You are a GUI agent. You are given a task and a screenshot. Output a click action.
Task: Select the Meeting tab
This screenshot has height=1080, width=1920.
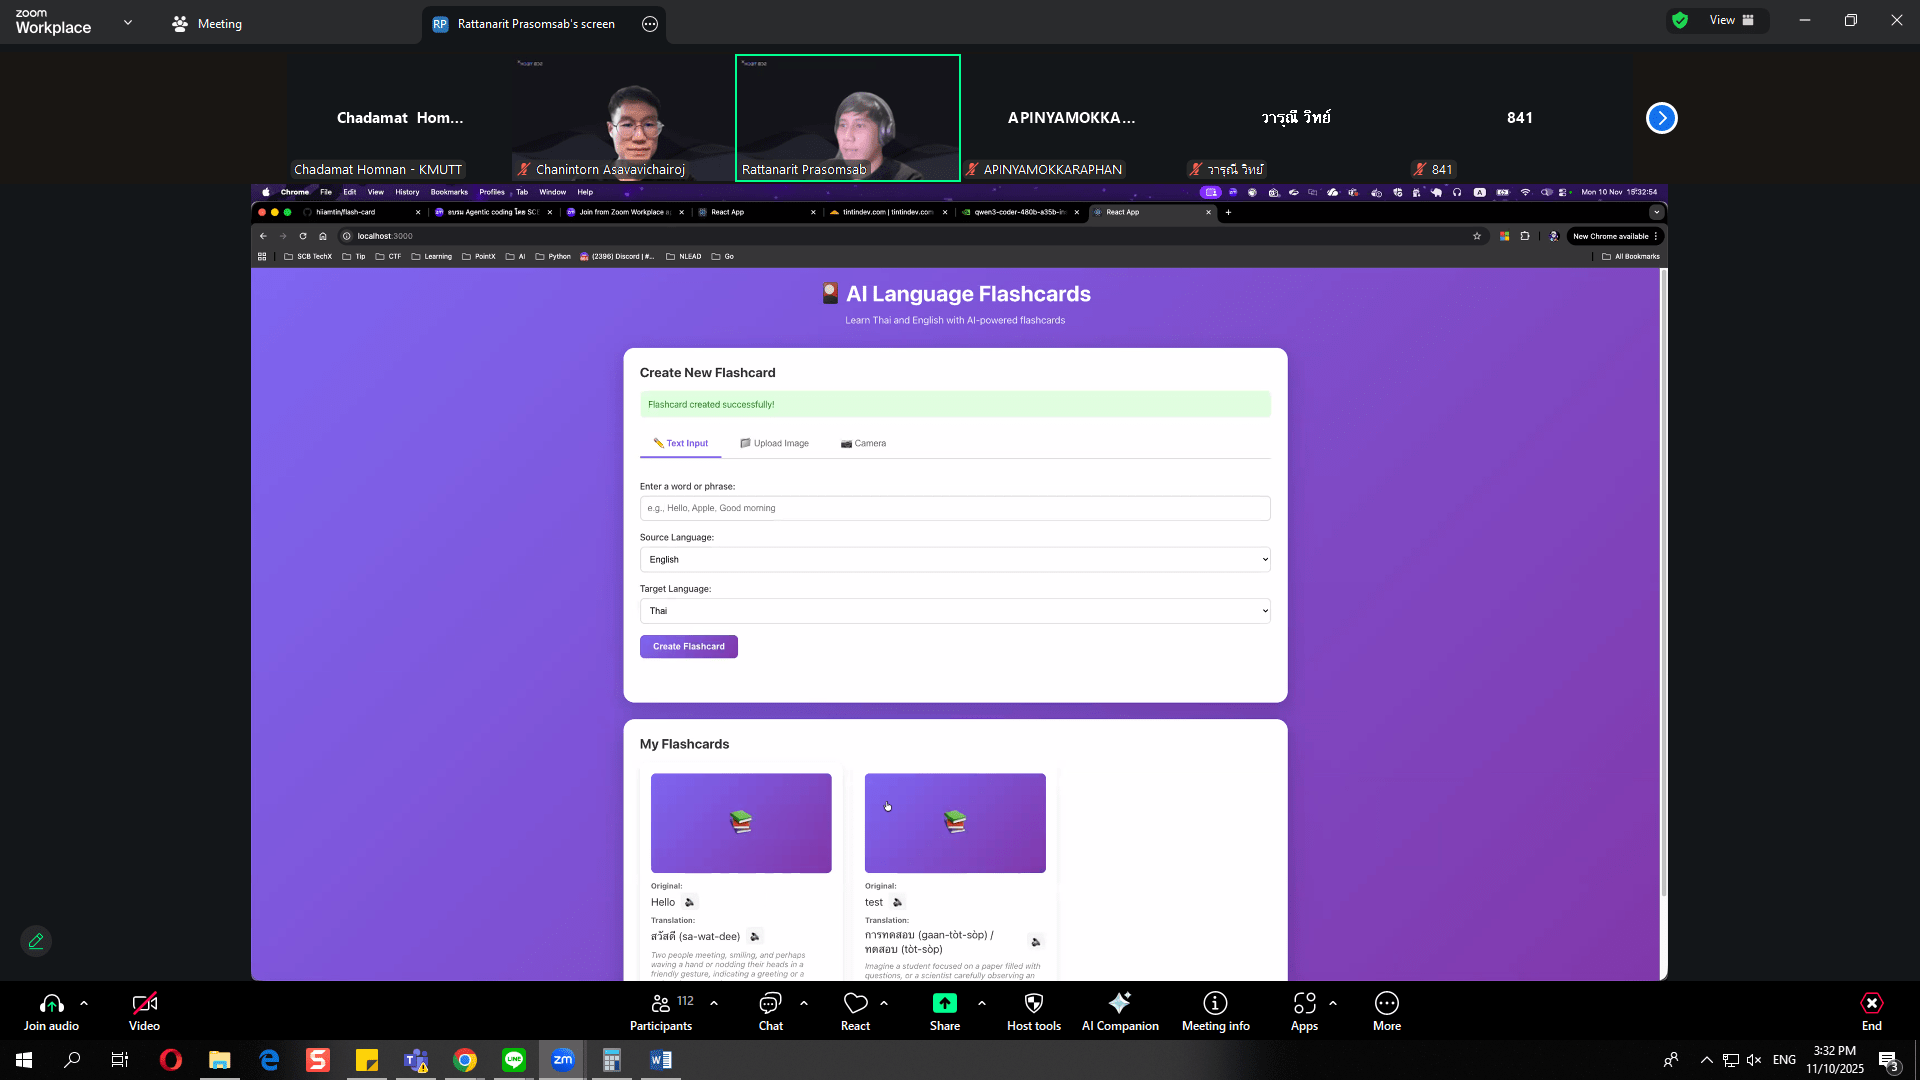(x=207, y=23)
